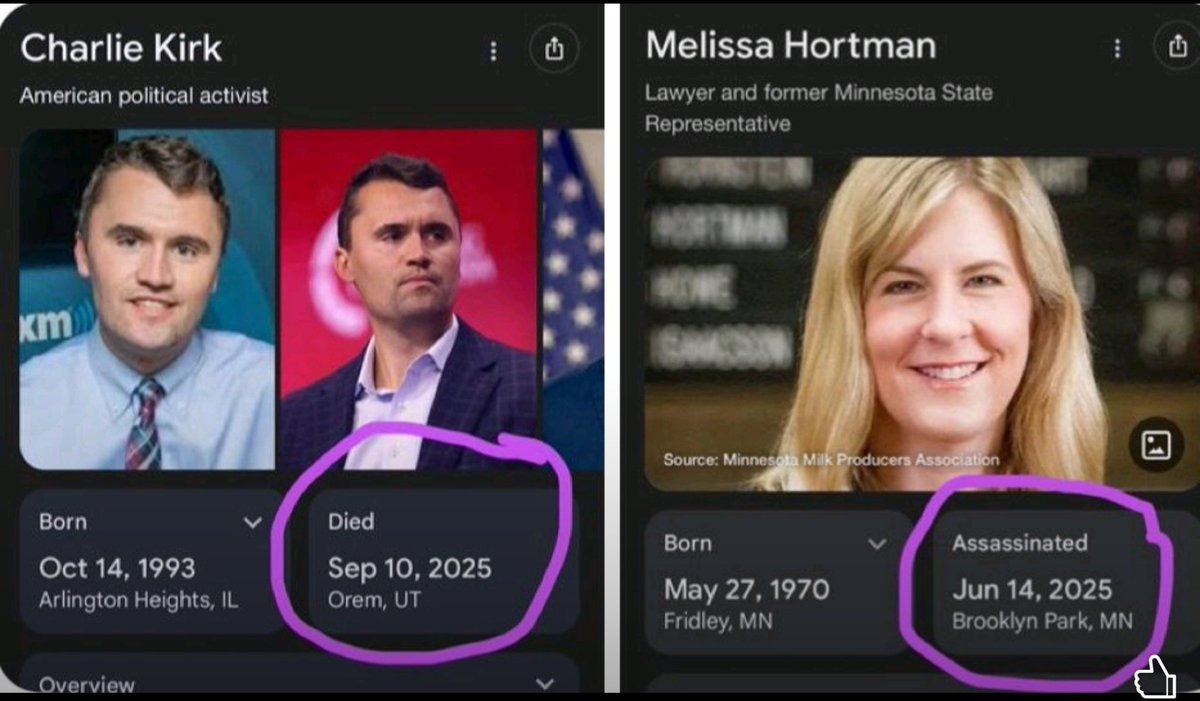
Task: Open image gallery icon on Hortman photo
Action: tap(1156, 446)
